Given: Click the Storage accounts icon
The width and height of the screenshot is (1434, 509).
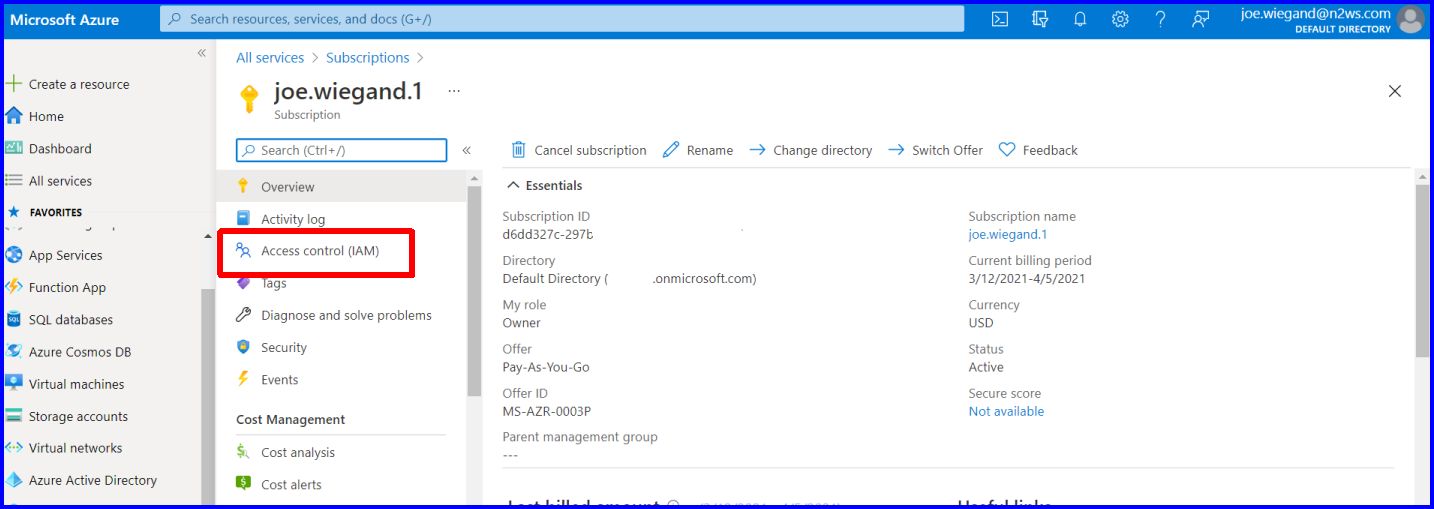Looking at the screenshot, I should (14, 416).
